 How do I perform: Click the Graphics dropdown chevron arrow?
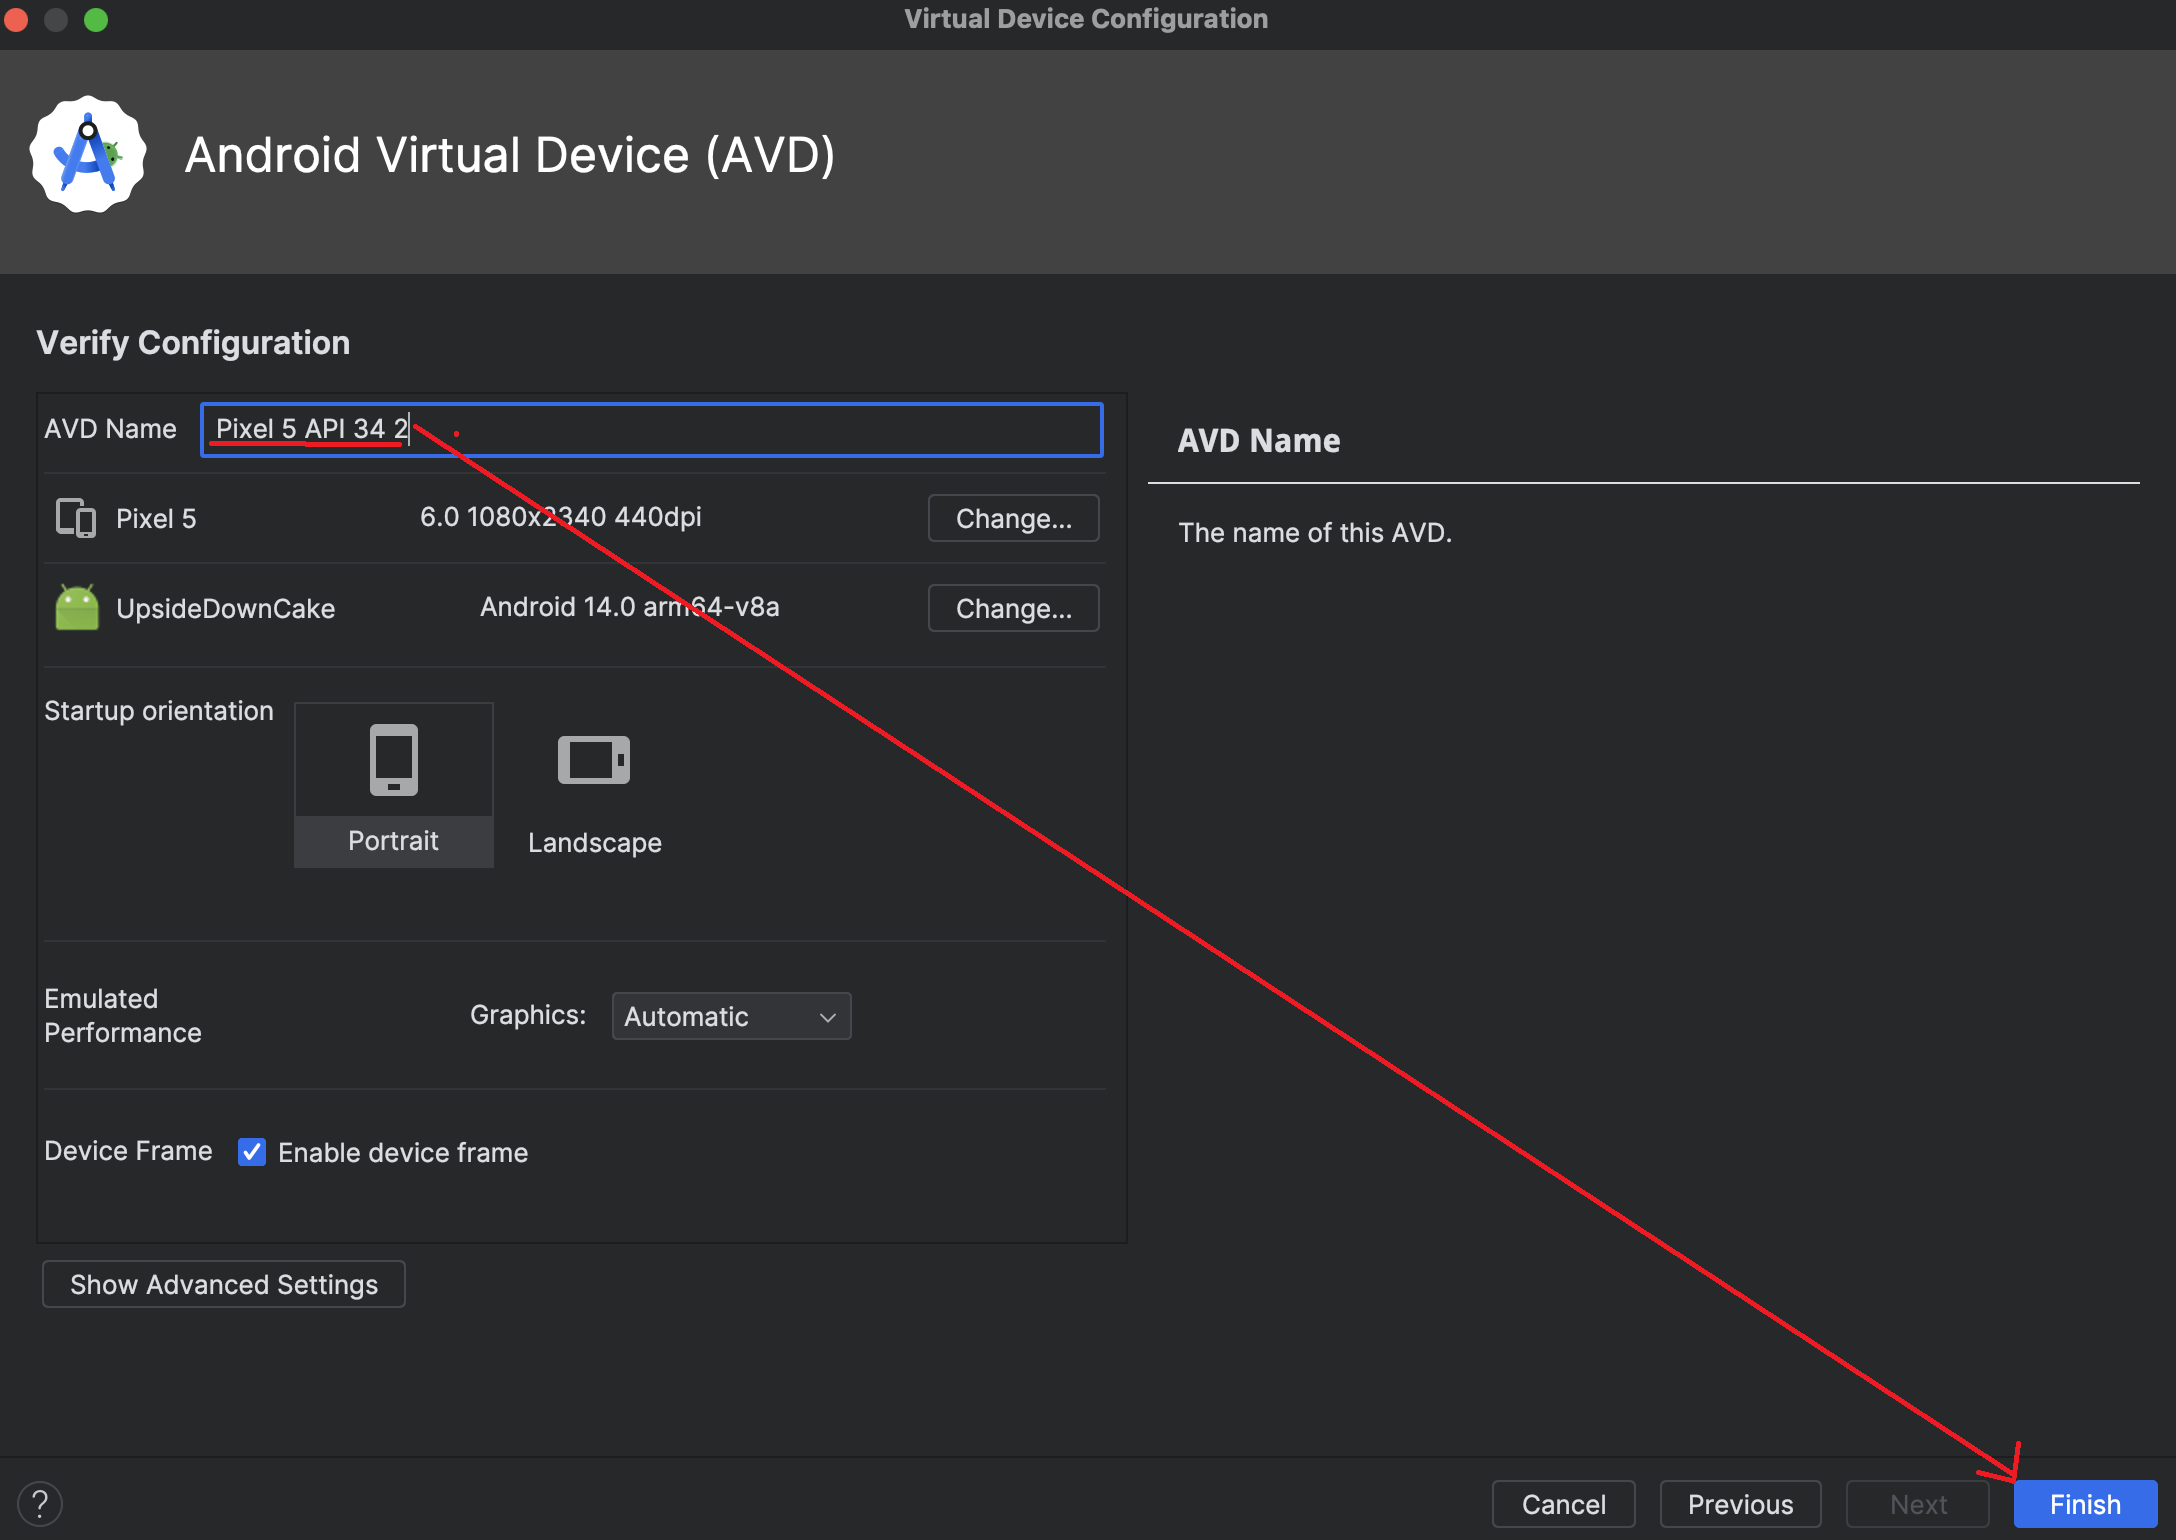[828, 1017]
